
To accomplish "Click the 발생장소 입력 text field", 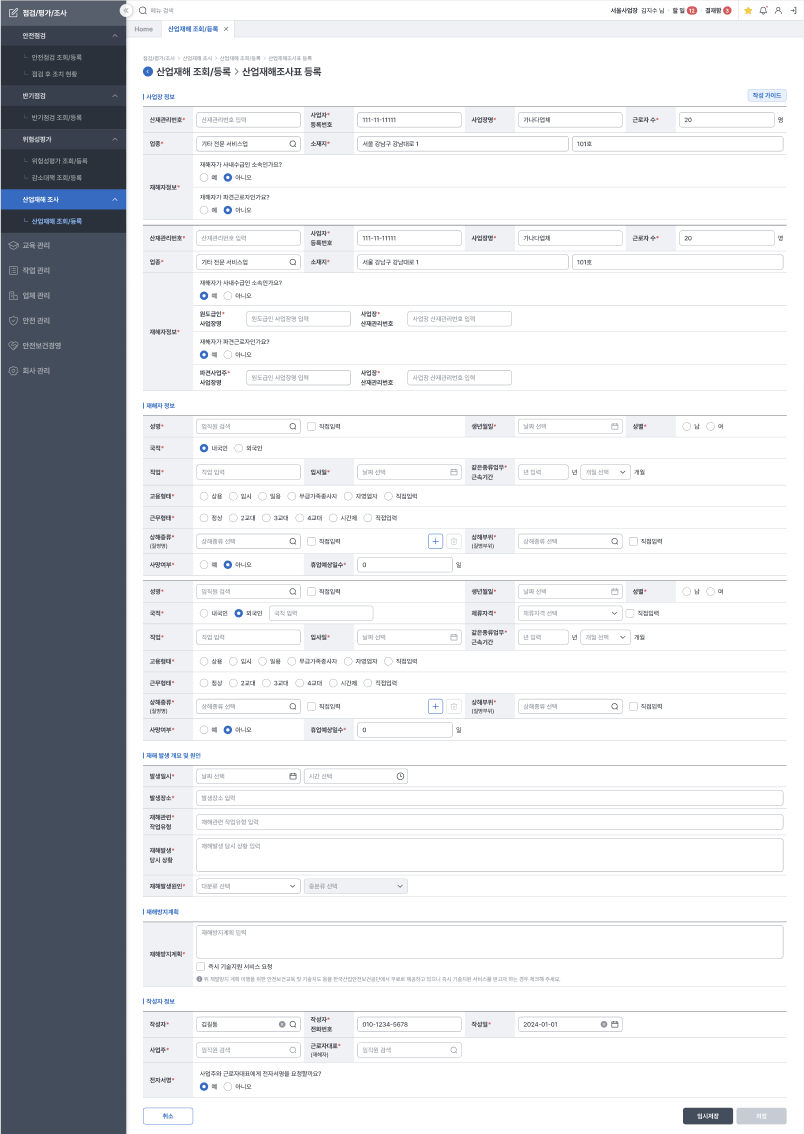I will tap(489, 798).
